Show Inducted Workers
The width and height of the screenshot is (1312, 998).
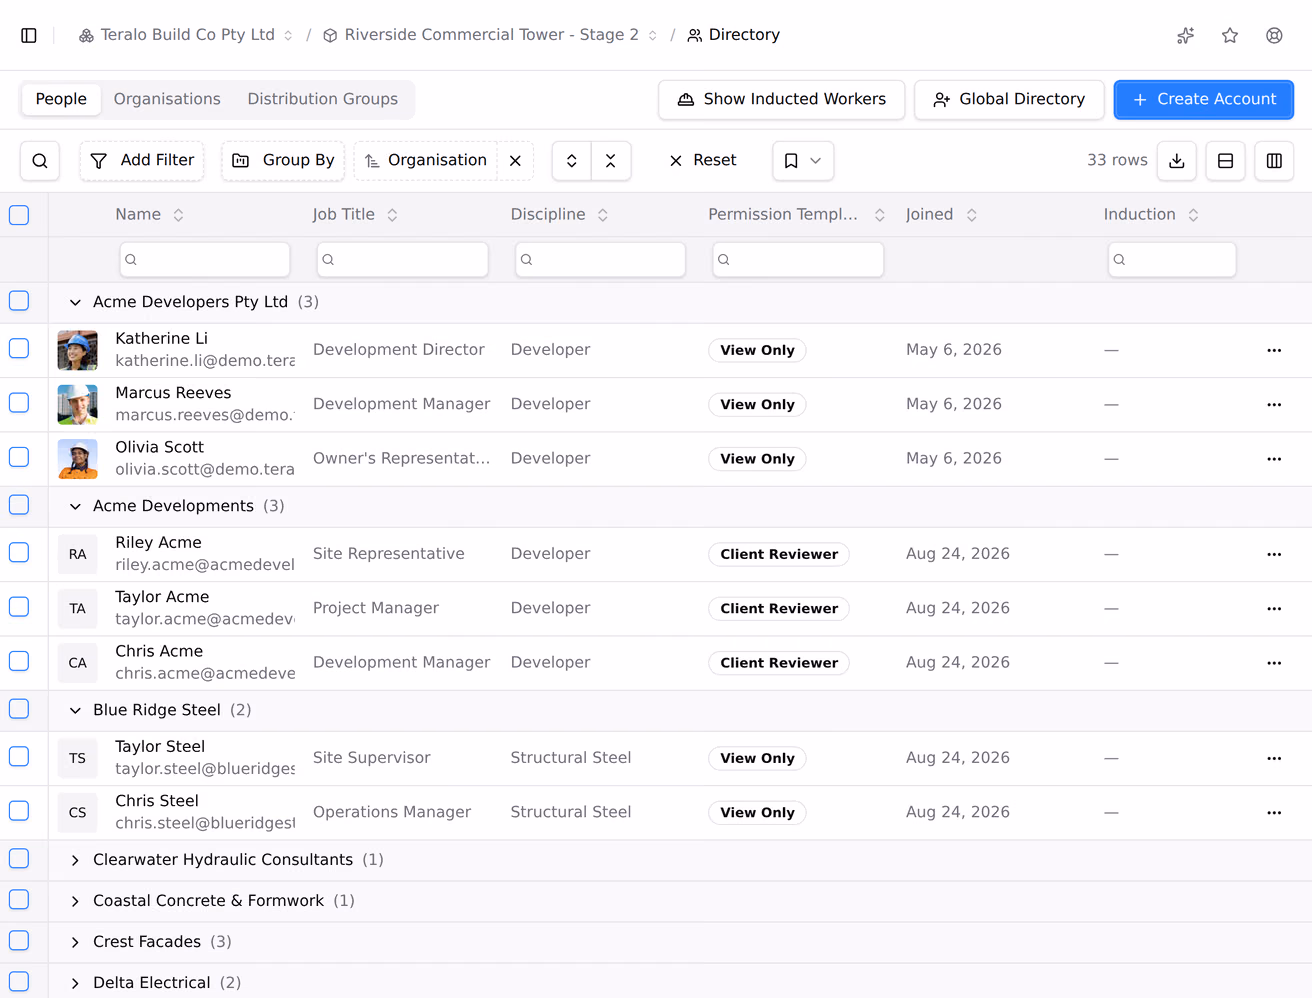click(x=782, y=100)
